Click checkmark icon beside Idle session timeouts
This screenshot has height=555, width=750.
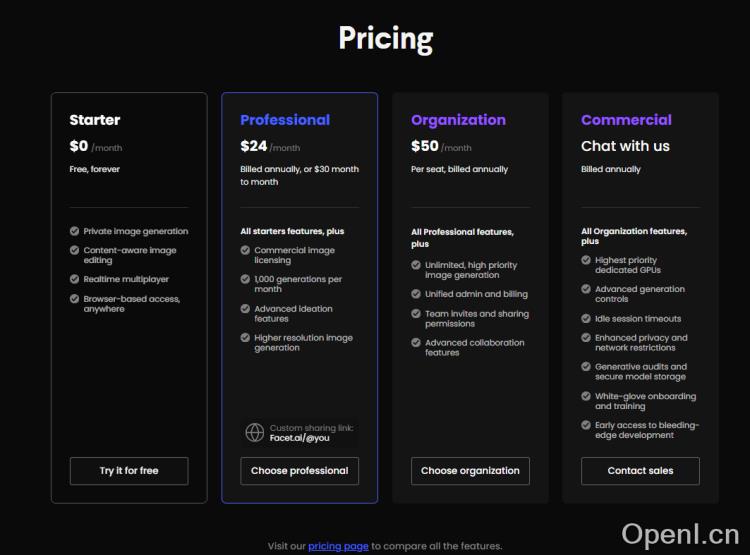pos(586,318)
